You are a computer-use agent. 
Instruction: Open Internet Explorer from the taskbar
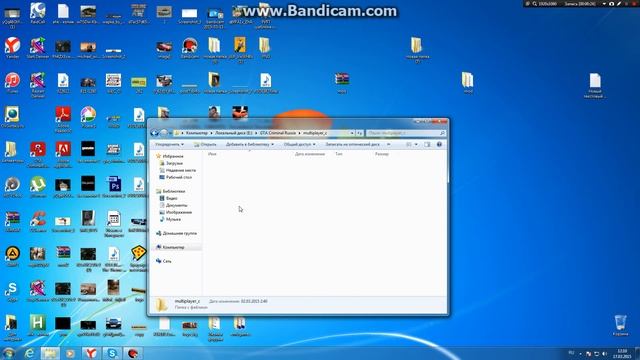pos(29,353)
